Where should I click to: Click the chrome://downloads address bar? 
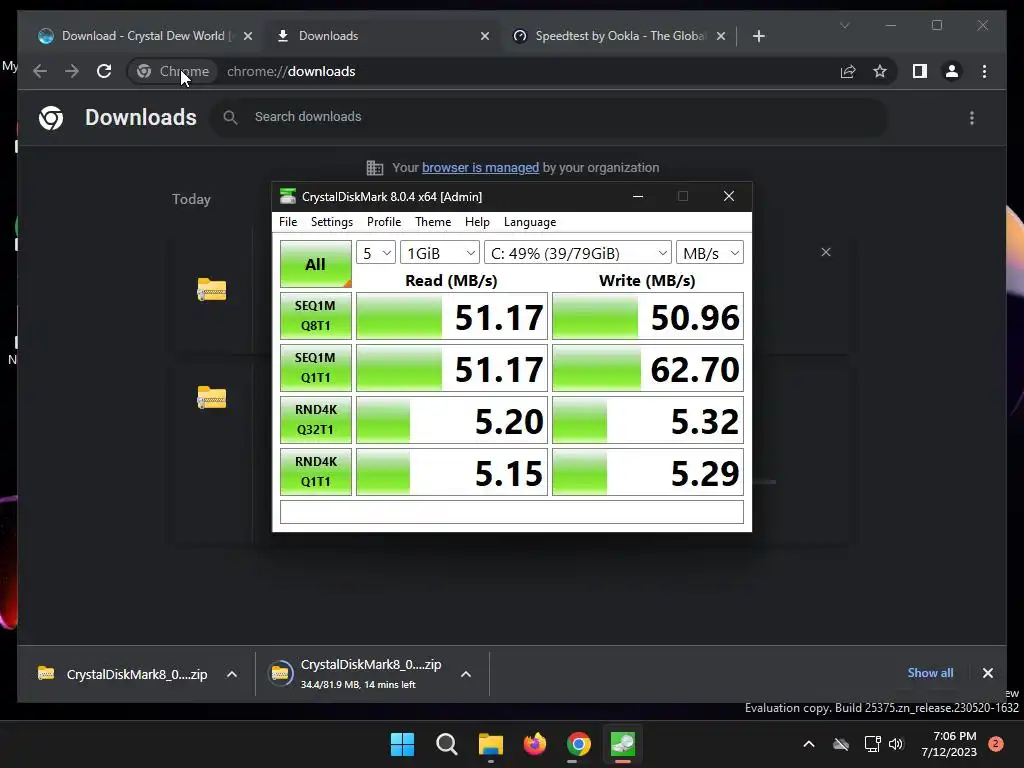[291, 71]
